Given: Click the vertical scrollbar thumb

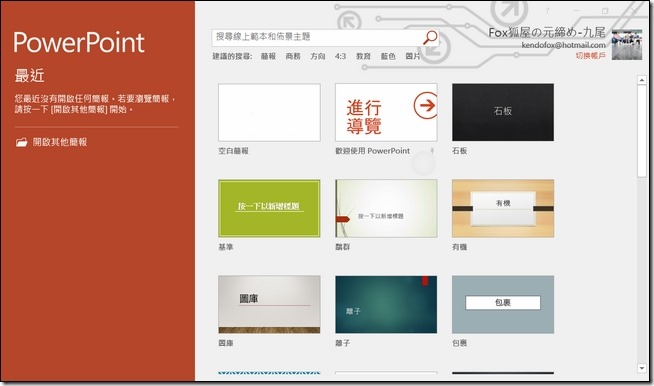Looking at the screenshot, I should pyautogui.click(x=642, y=131).
